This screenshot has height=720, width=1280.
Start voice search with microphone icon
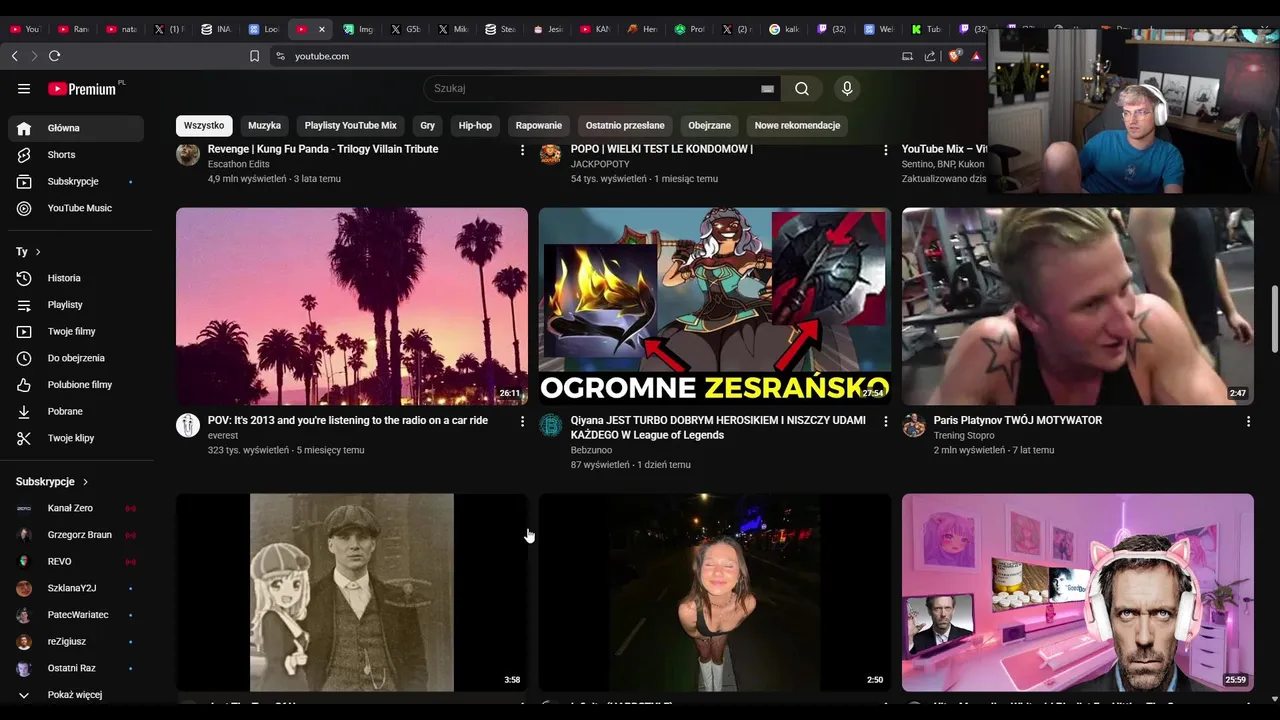pyautogui.click(x=847, y=88)
